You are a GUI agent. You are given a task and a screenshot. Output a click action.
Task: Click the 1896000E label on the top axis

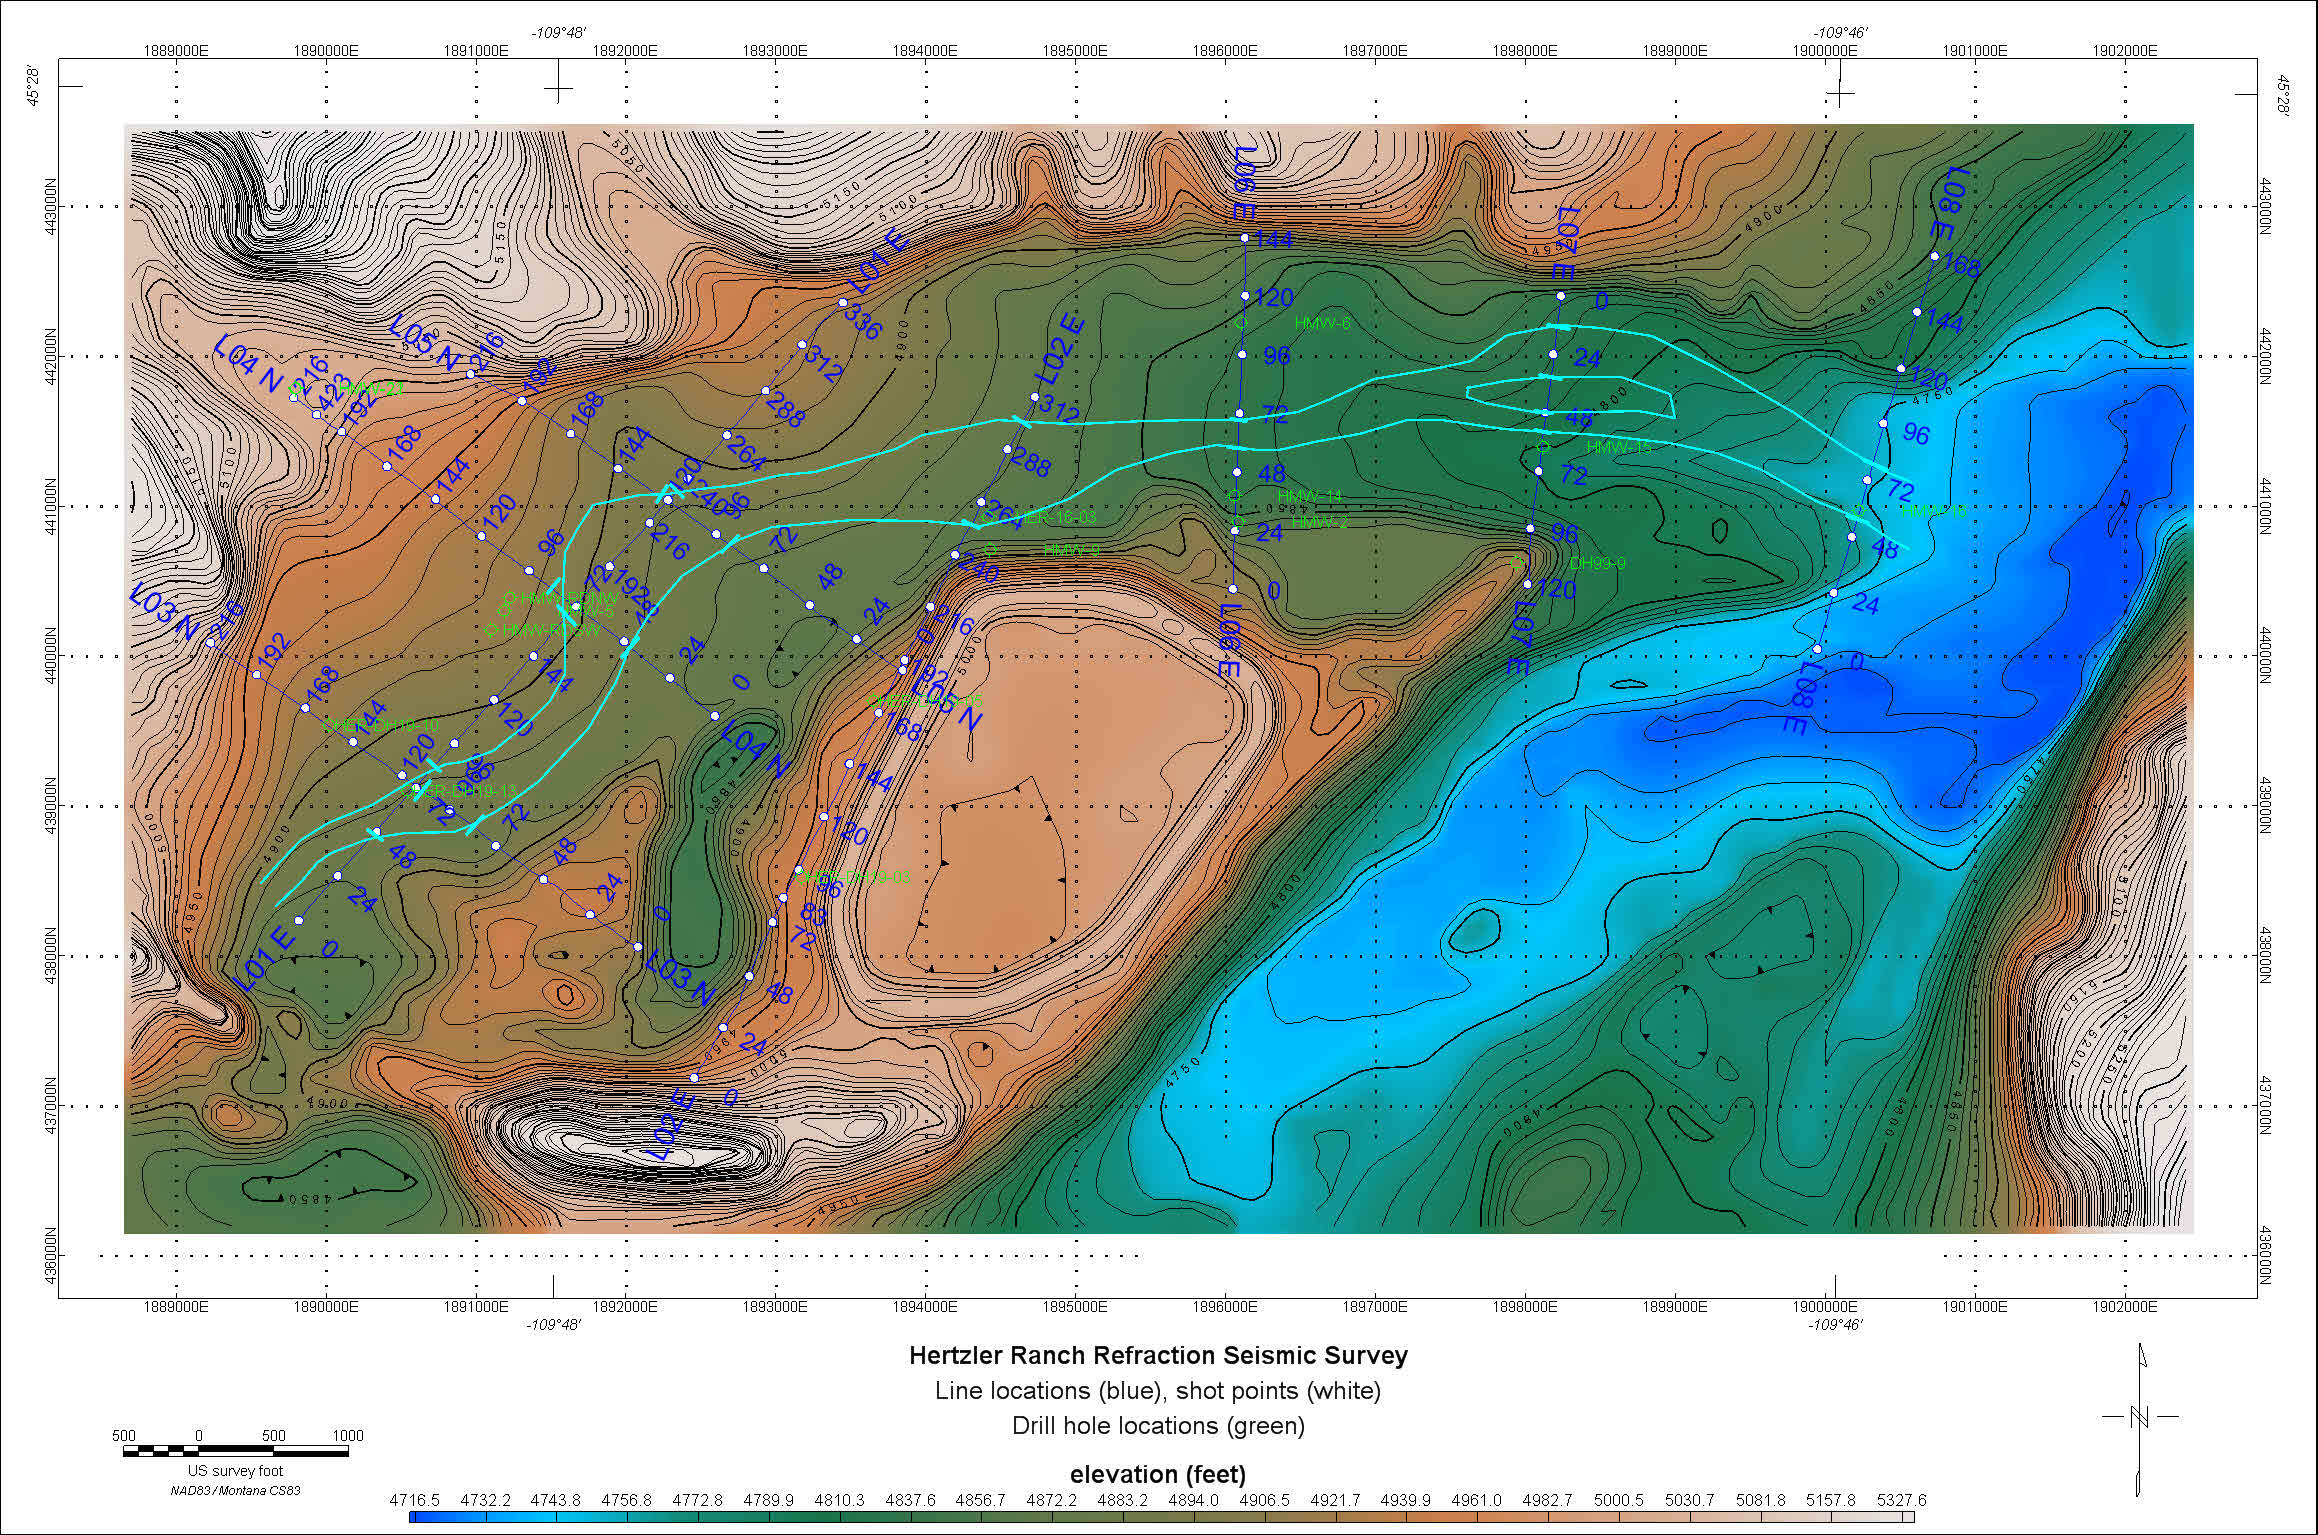coord(1225,49)
